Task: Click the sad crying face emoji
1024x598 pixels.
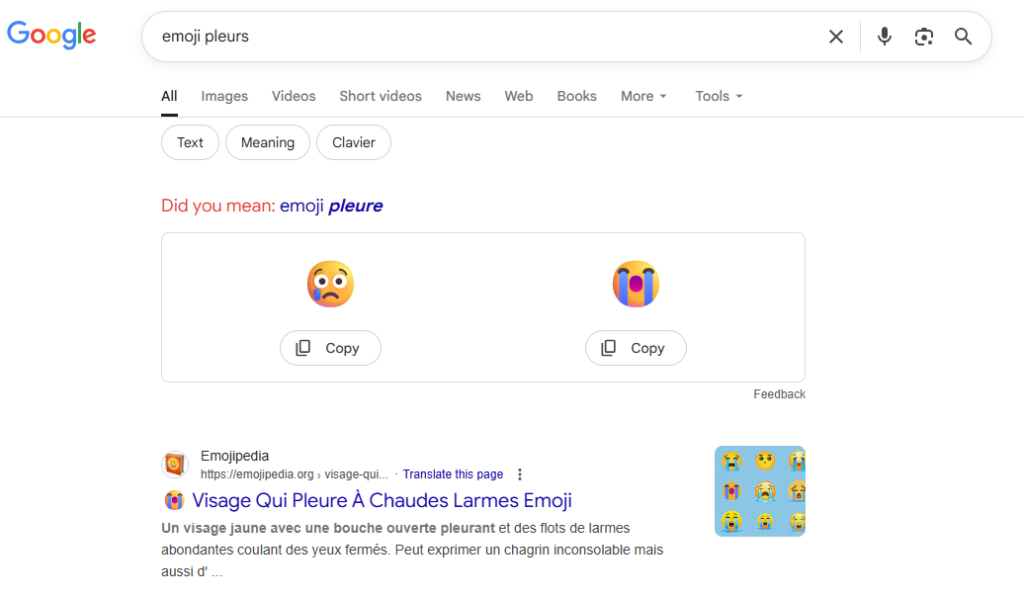Action: coord(330,285)
